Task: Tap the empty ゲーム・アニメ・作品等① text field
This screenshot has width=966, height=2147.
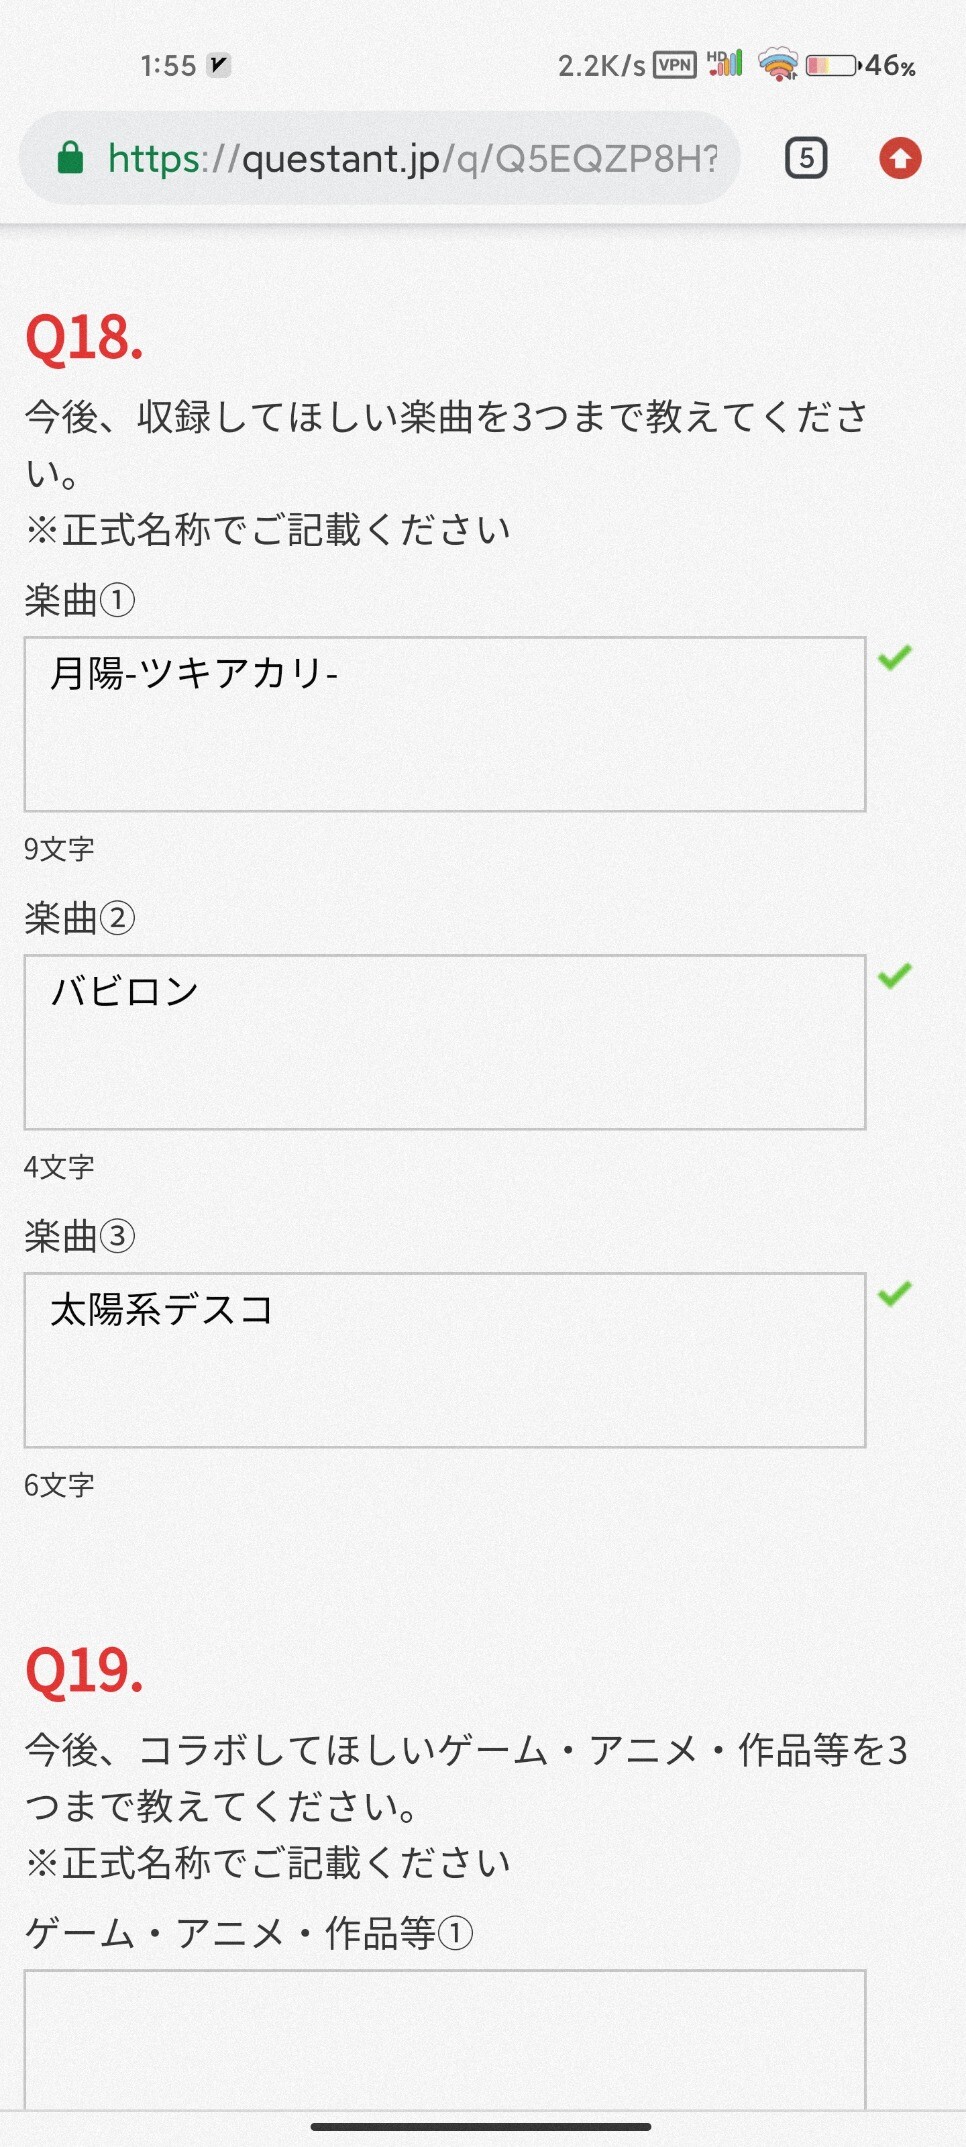Action: click(x=445, y=2040)
